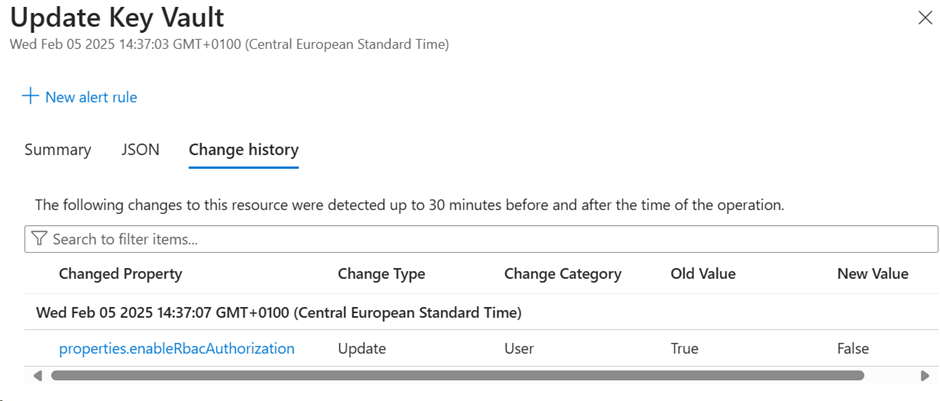This screenshot has width=940, height=401.
Task: Select the Wed Feb 05 14:37:07 group row
Action: pos(481,312)
